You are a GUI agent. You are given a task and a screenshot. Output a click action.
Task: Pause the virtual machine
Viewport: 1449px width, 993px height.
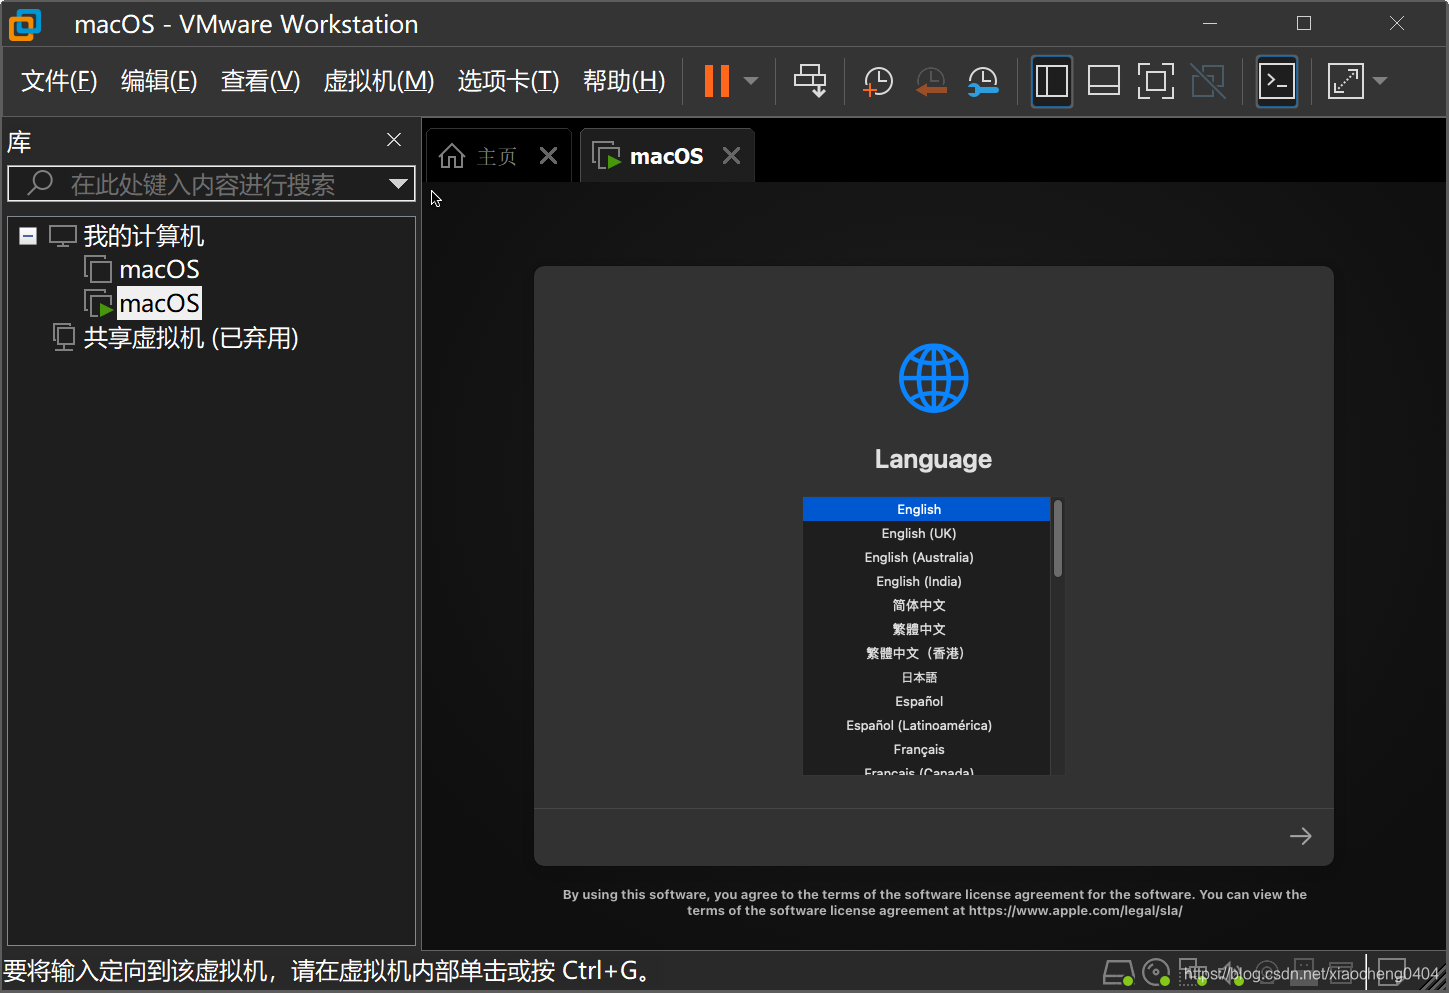coord(716,81)
